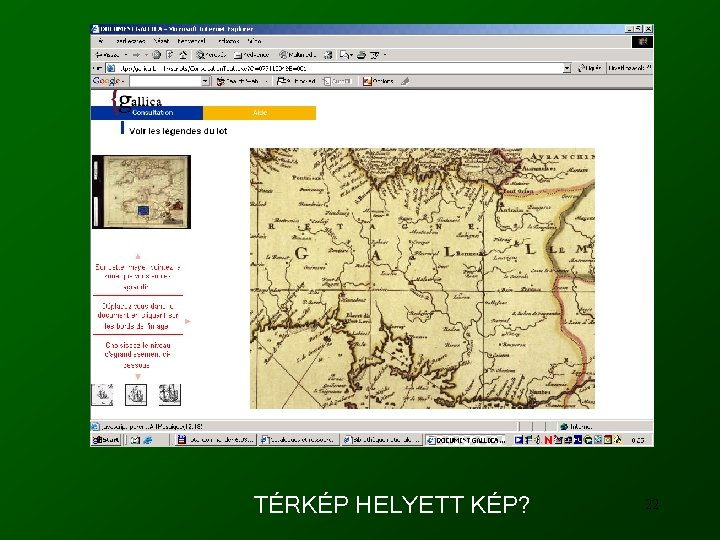Click the Gallica logo

click(137, 100)
